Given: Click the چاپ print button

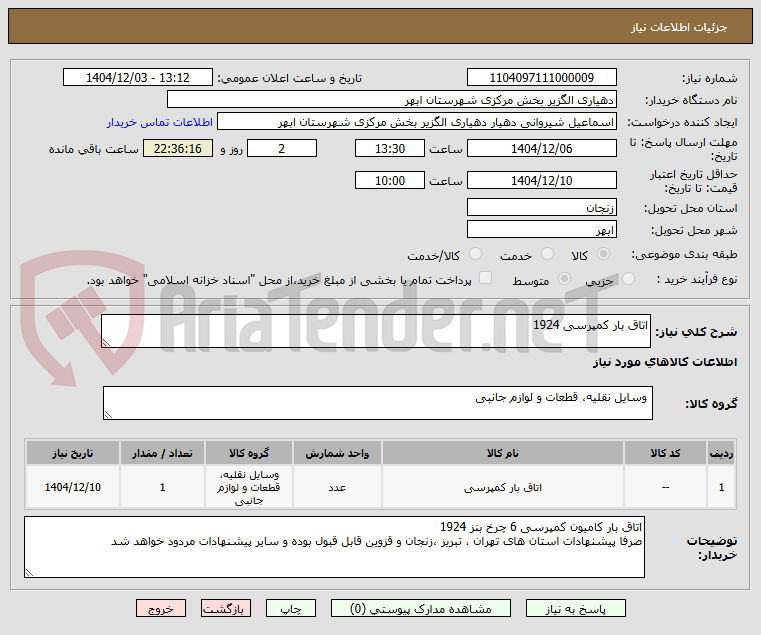Looking at the screenshot, I should pyautogui.click(x=291, y=608).
